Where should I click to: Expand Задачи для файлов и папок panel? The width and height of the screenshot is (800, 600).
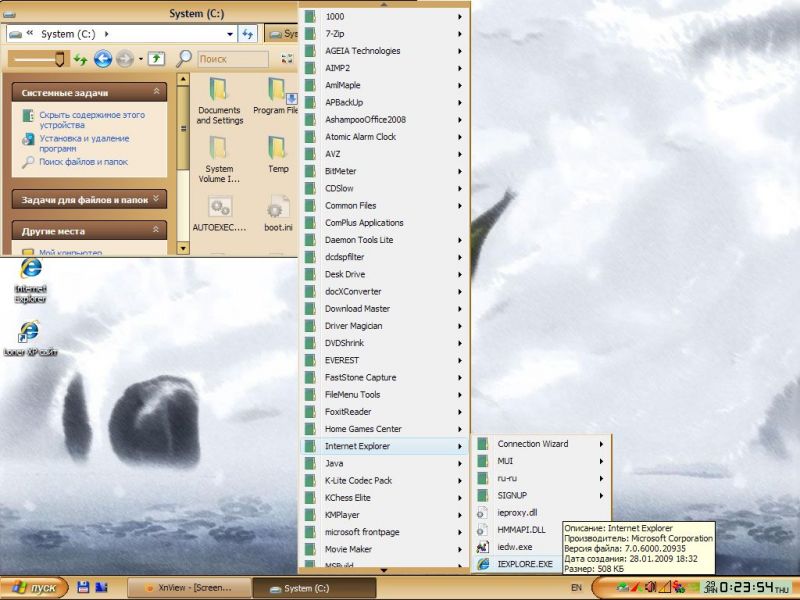[x=157, y=199]
